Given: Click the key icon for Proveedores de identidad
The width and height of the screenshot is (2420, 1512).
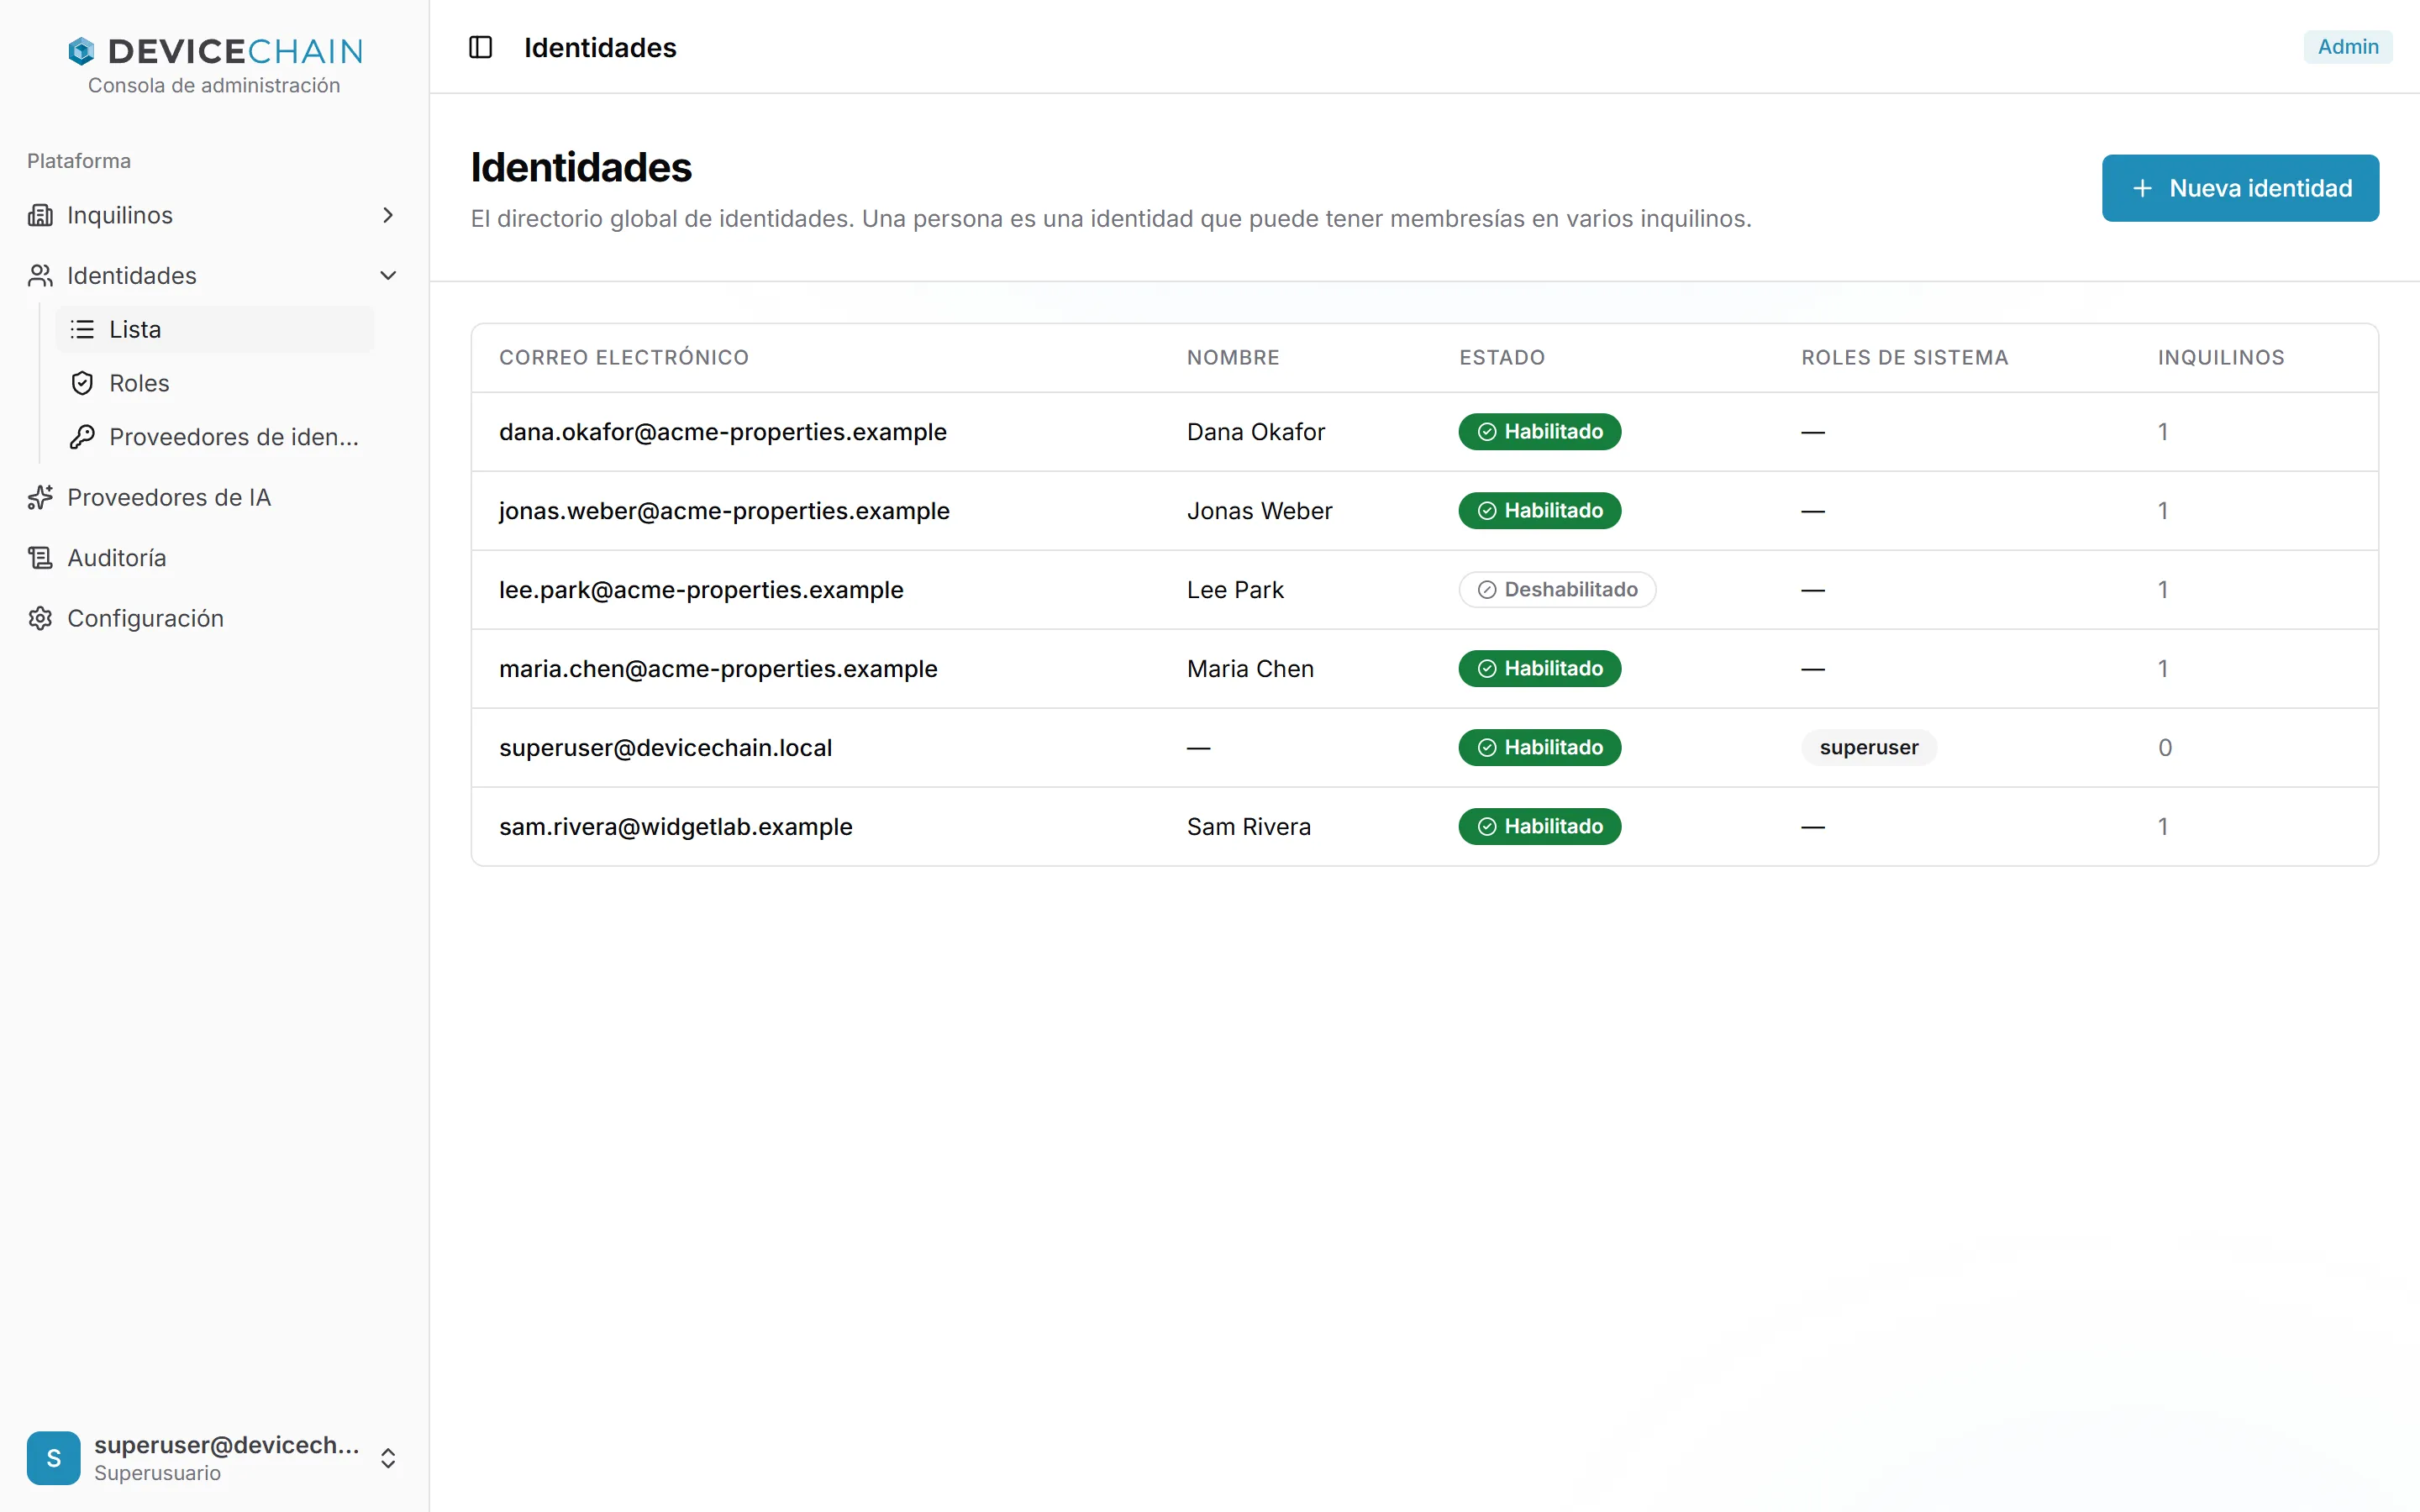Looking at the screenshot, I should click(x=82, y=437).
